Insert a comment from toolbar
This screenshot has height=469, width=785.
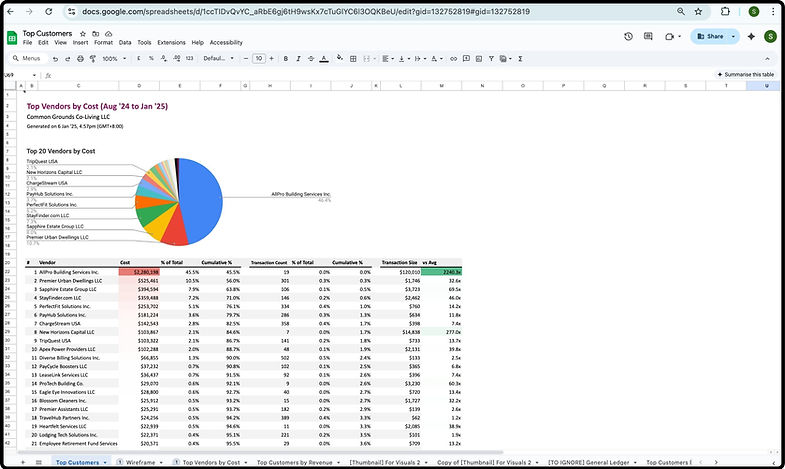tap(466, 59)
